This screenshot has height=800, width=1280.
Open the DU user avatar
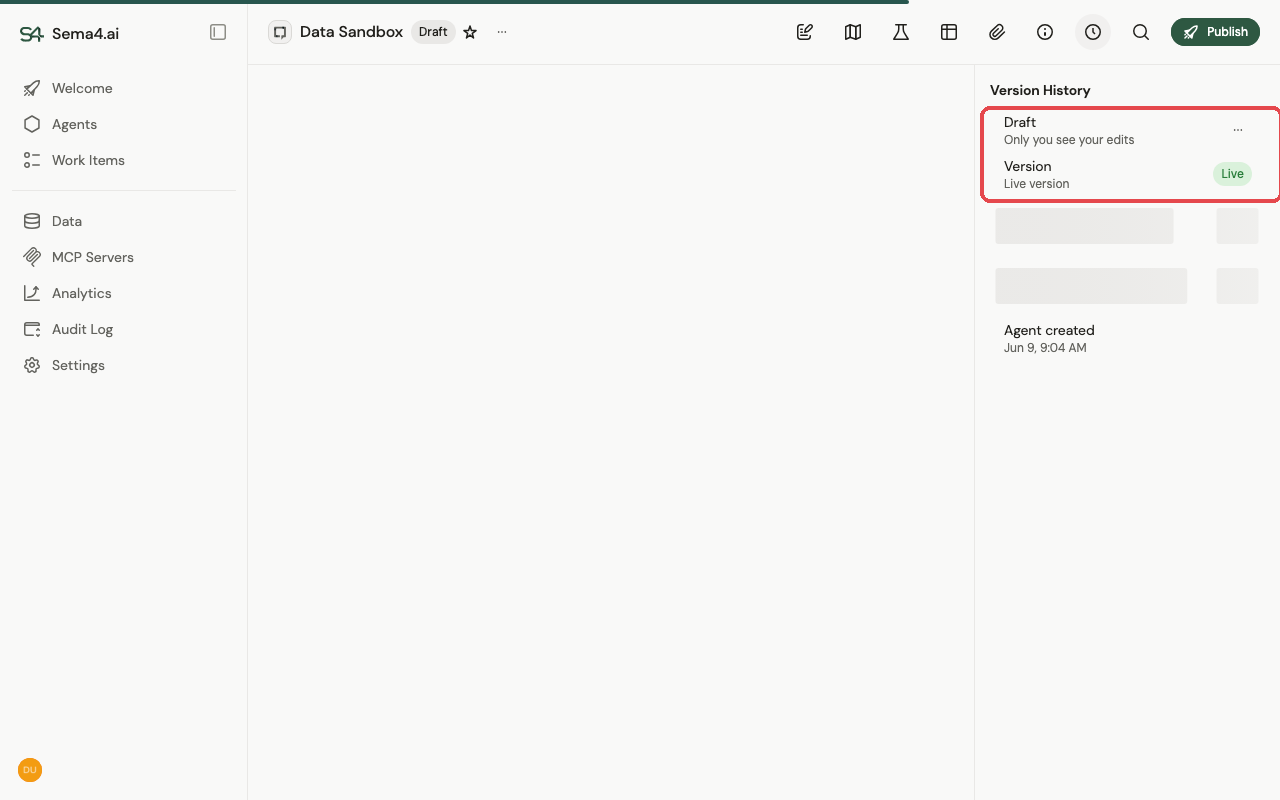tap(30, 770)
